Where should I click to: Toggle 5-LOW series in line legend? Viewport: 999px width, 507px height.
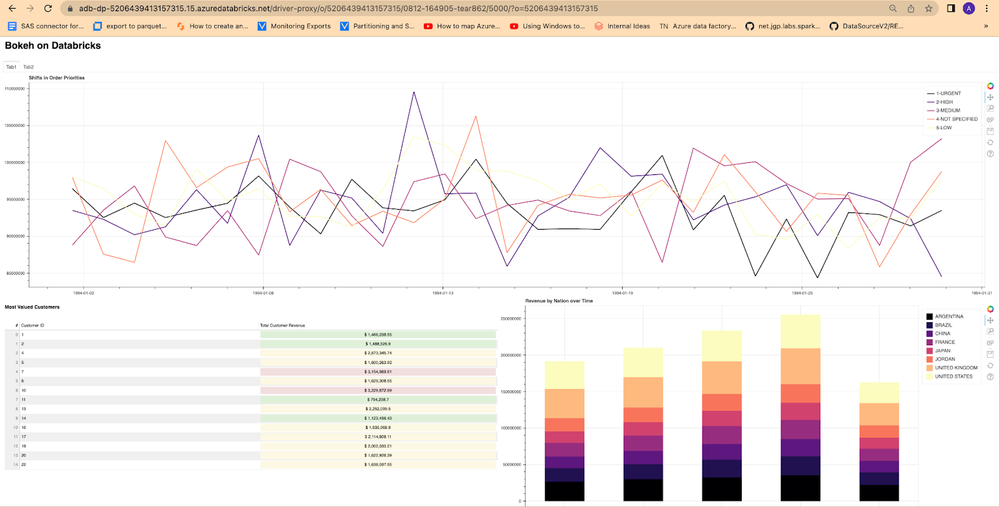(943, 128)
